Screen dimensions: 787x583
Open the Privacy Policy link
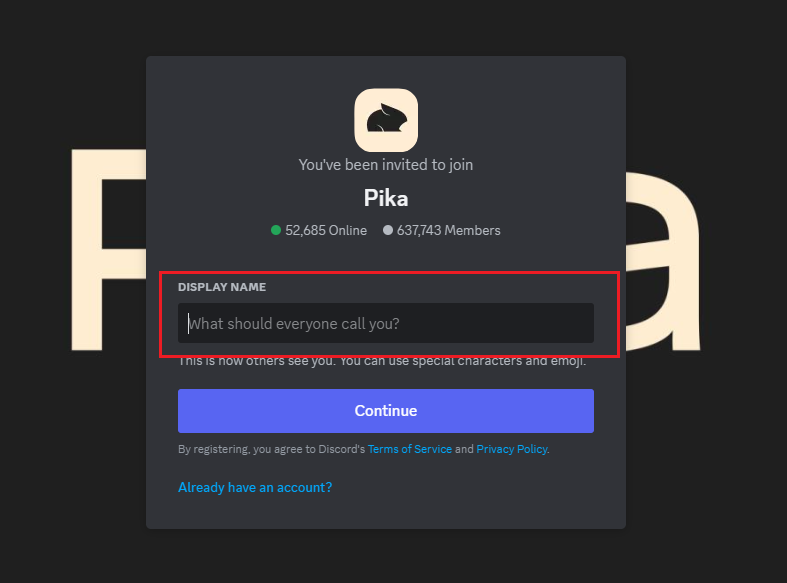point(511,449)
